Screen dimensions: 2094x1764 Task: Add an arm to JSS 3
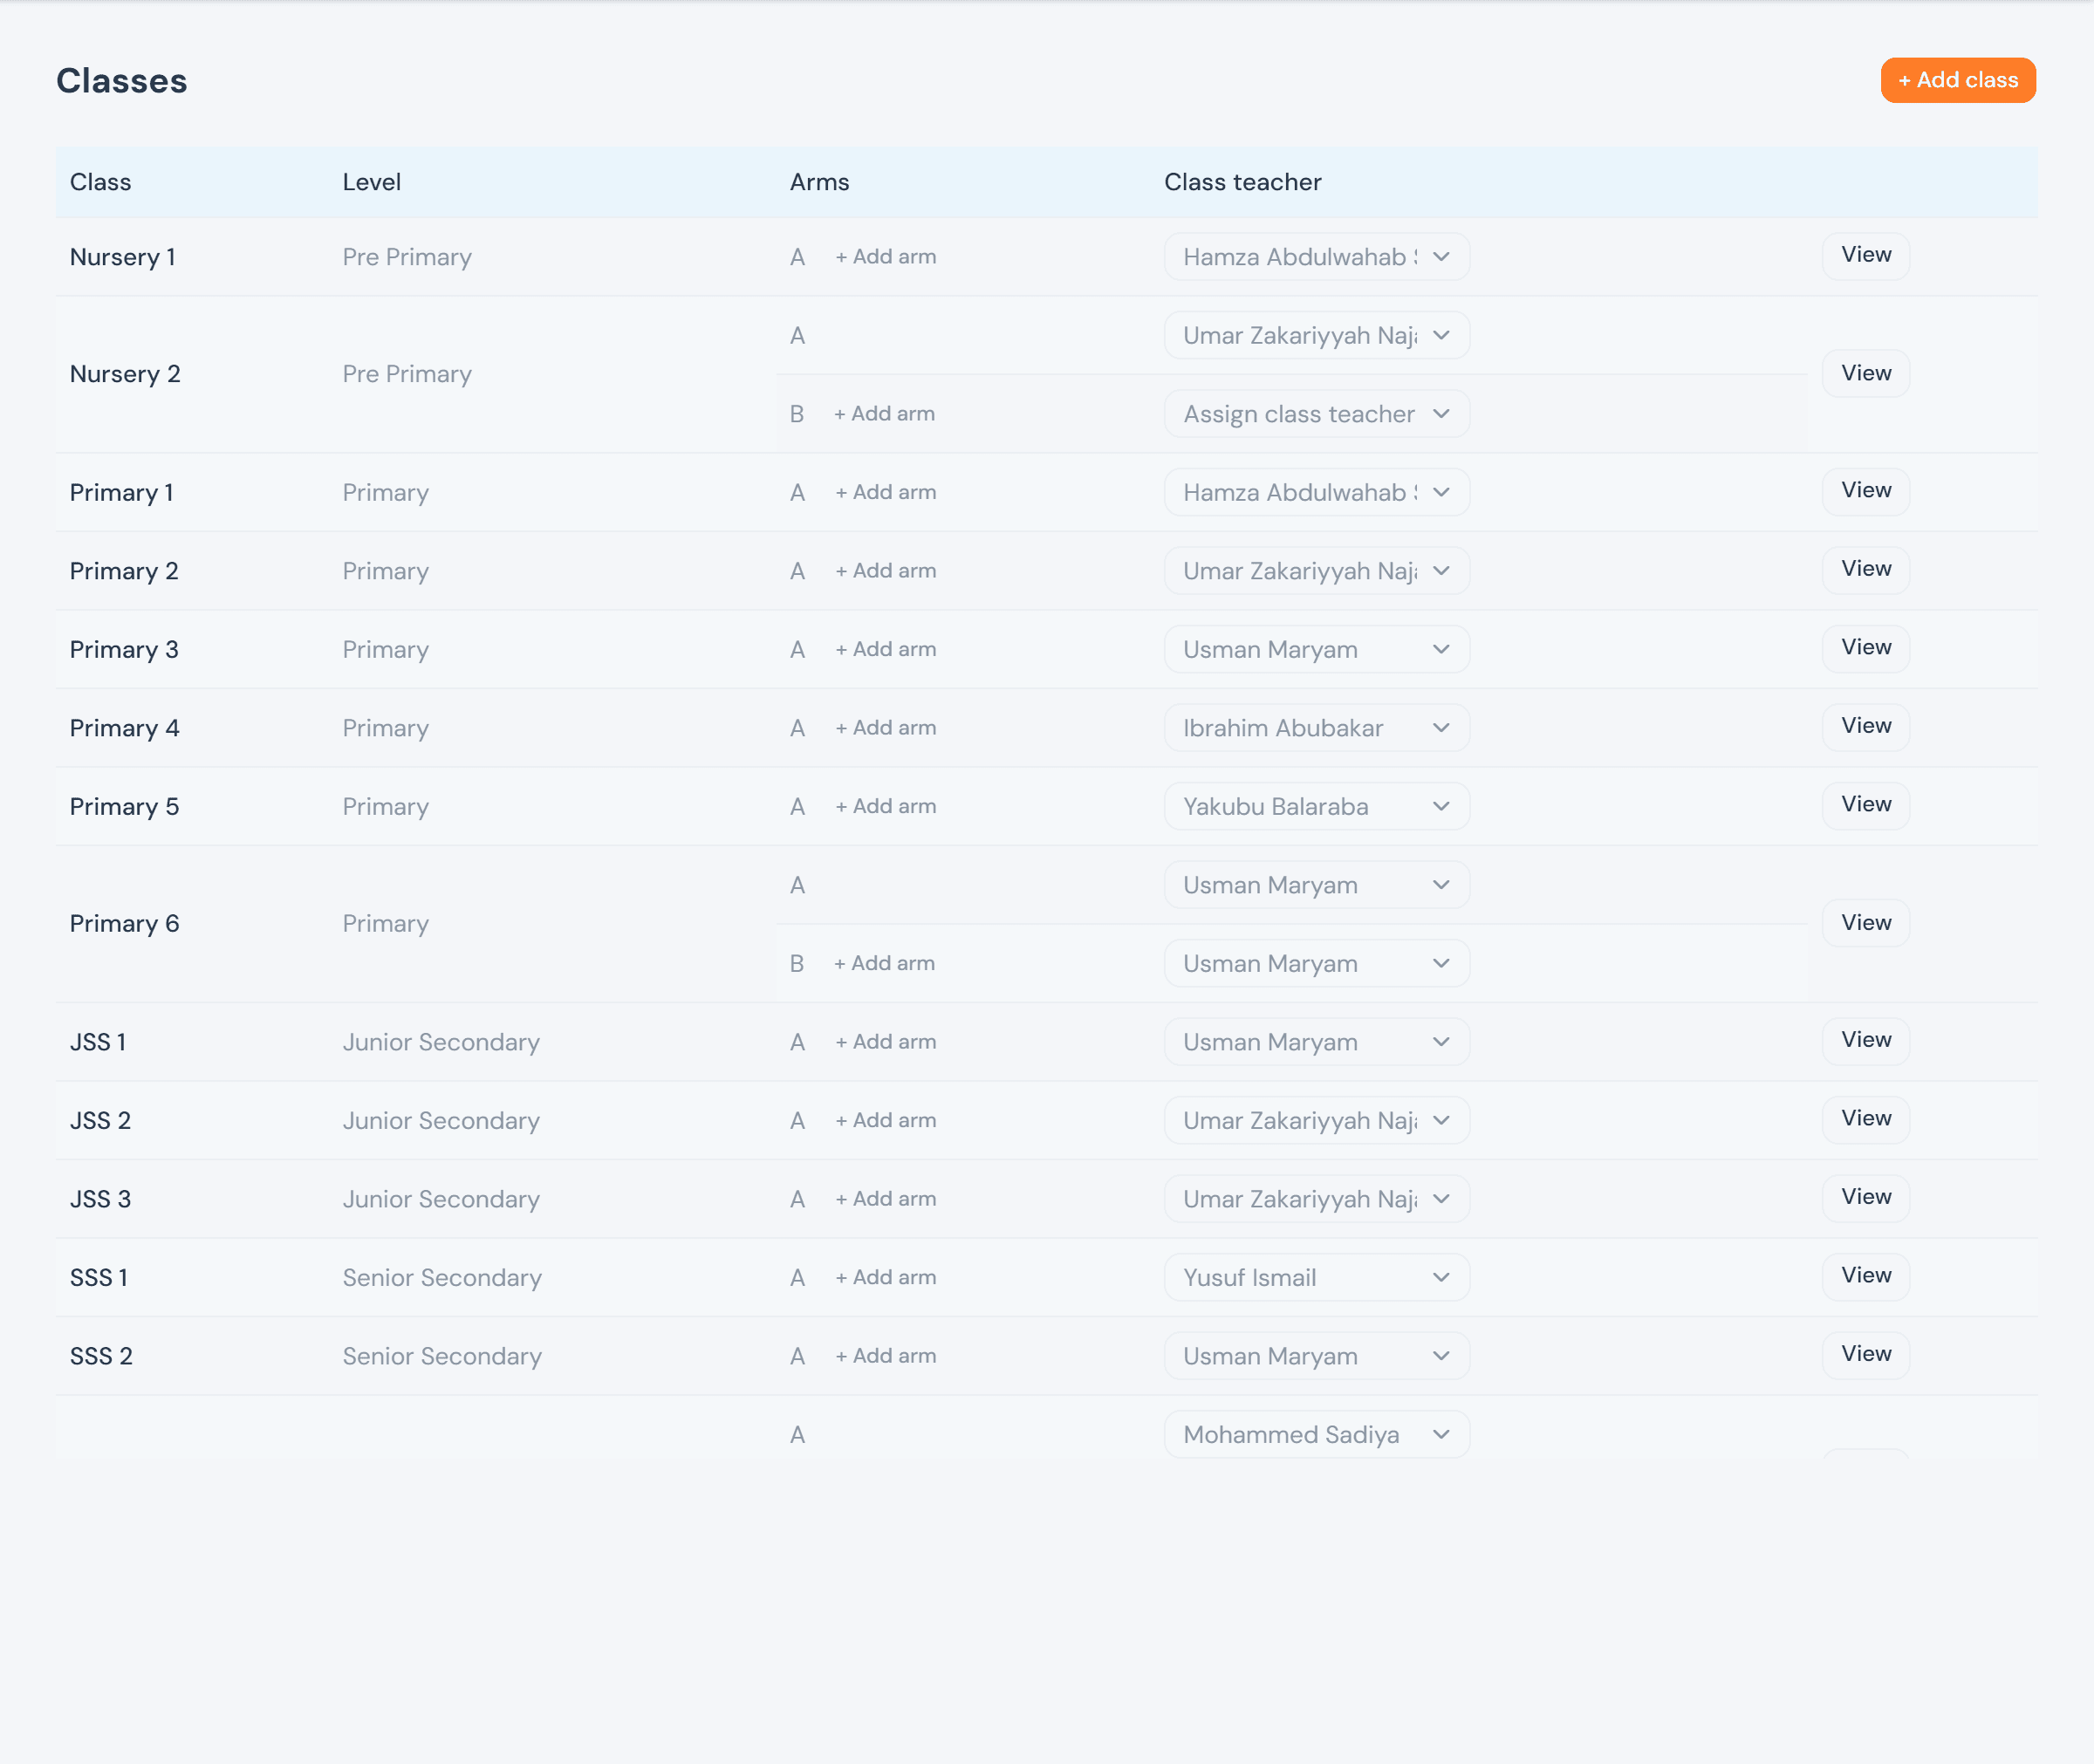886,1199
